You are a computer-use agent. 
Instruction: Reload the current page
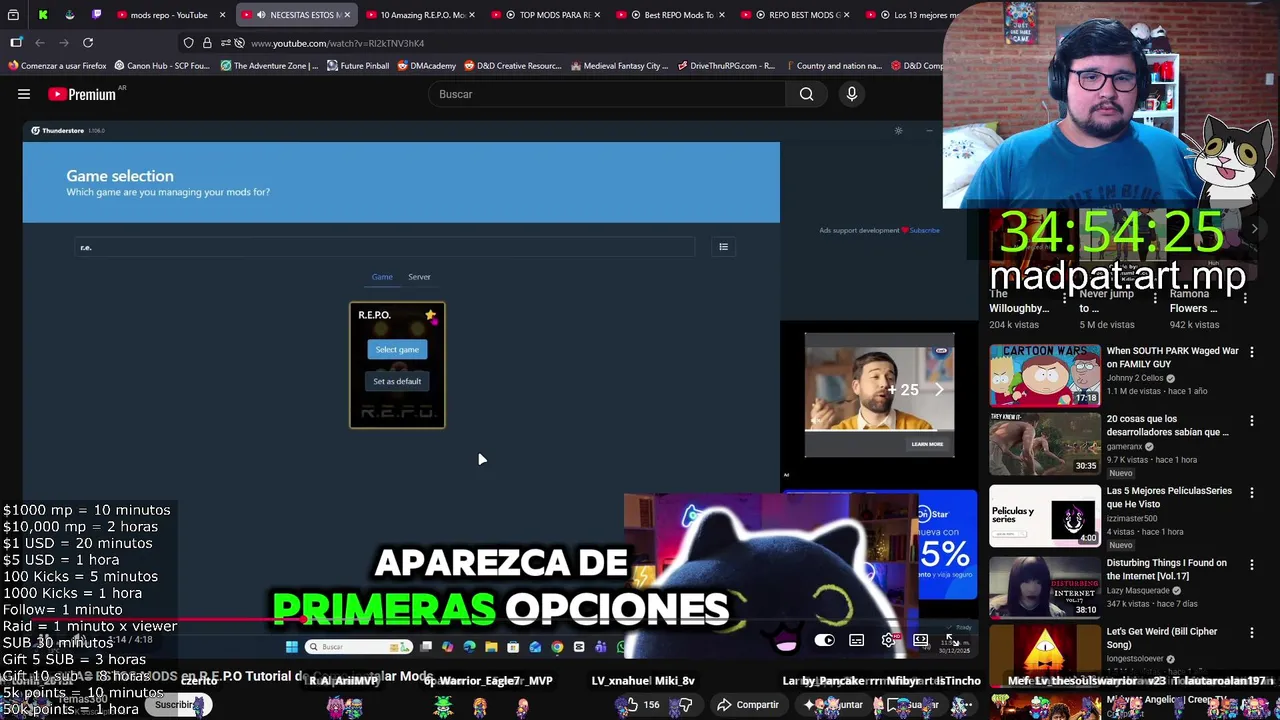pyautogui.click(x=88, y=43)
